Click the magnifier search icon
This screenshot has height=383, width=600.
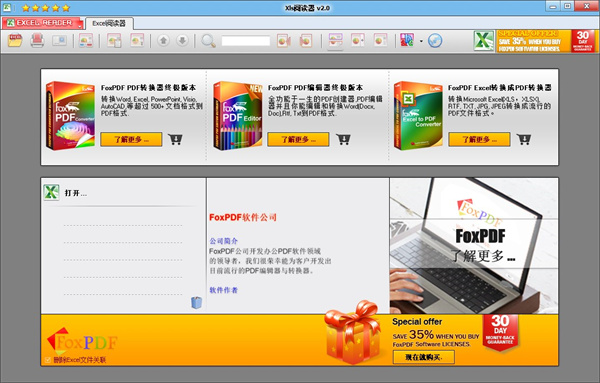[x=208, y=41]
